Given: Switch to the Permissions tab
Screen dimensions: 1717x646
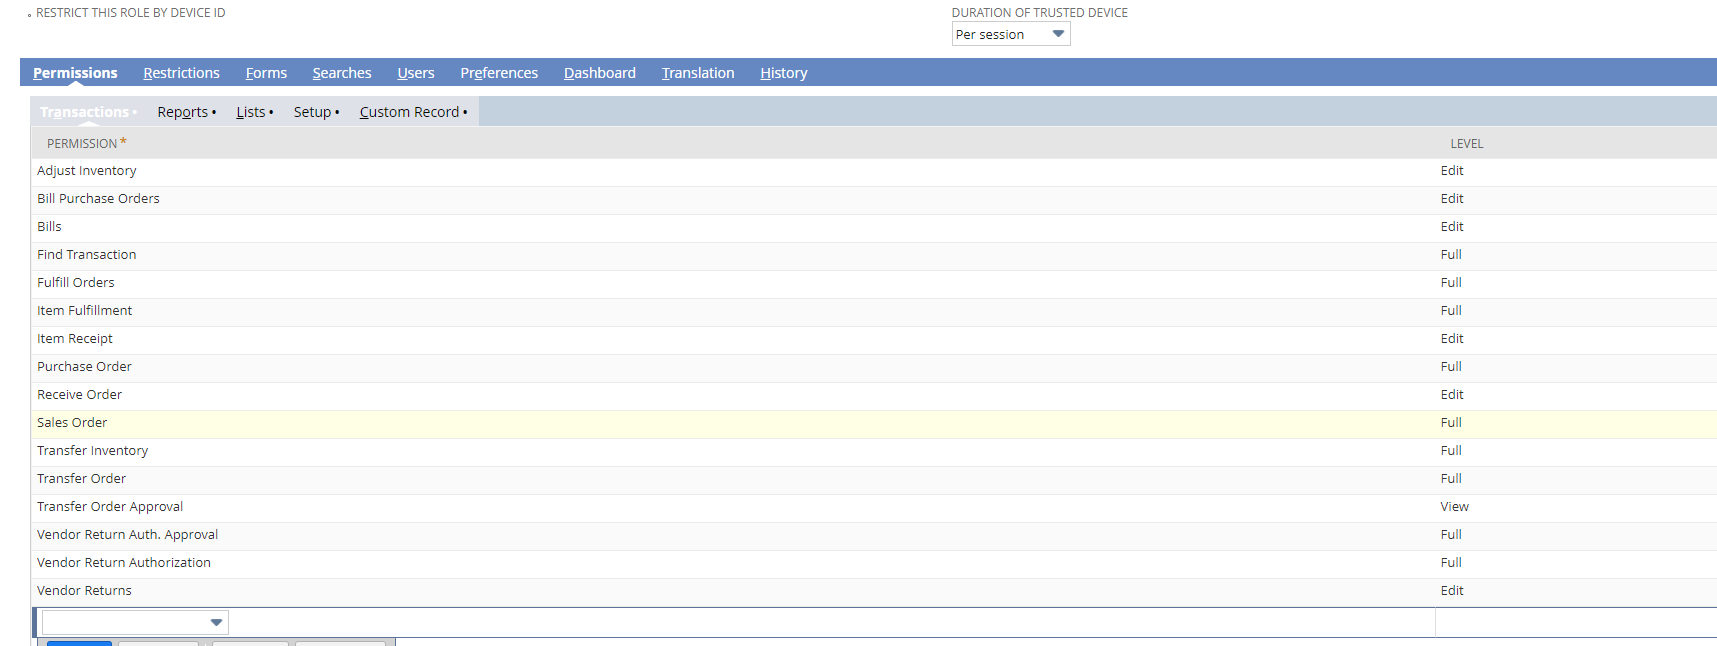Looking at the screenshot, I should pos(75,73).
